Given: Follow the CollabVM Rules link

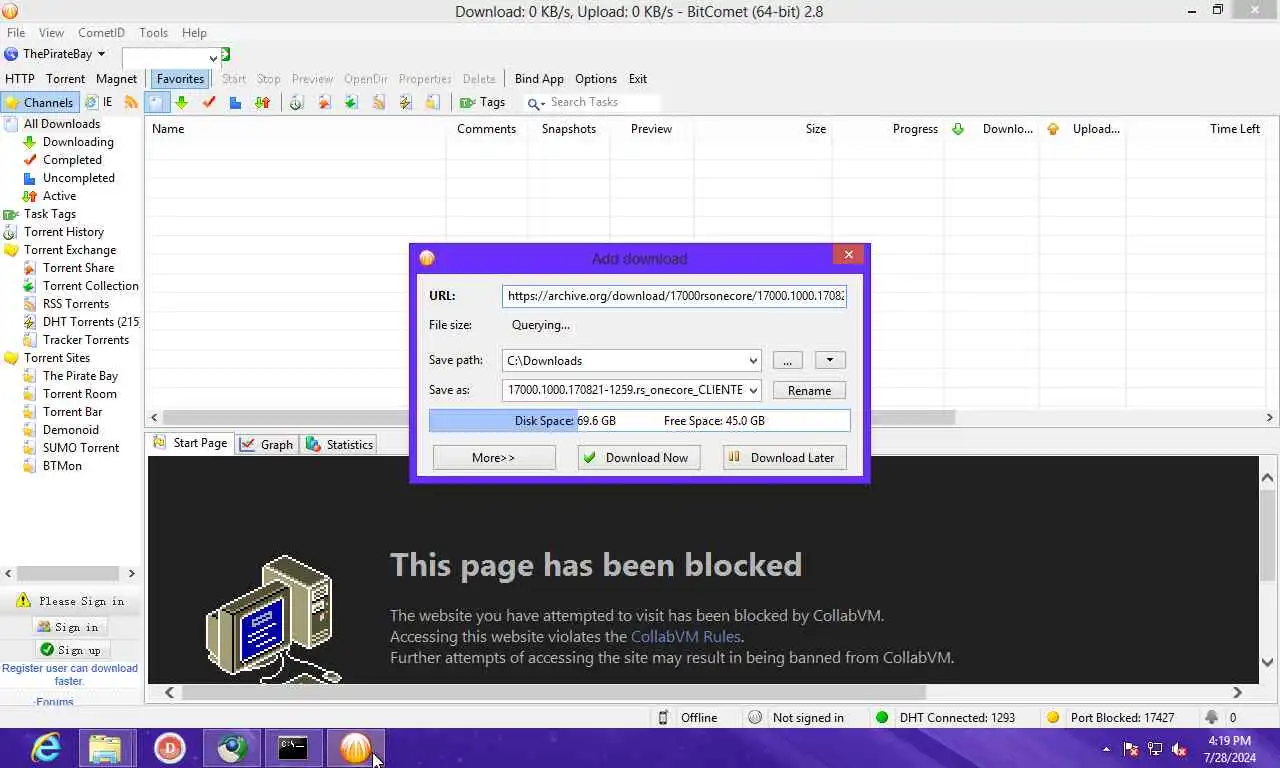Looking at the screenshot, I should tap(685, 637).
